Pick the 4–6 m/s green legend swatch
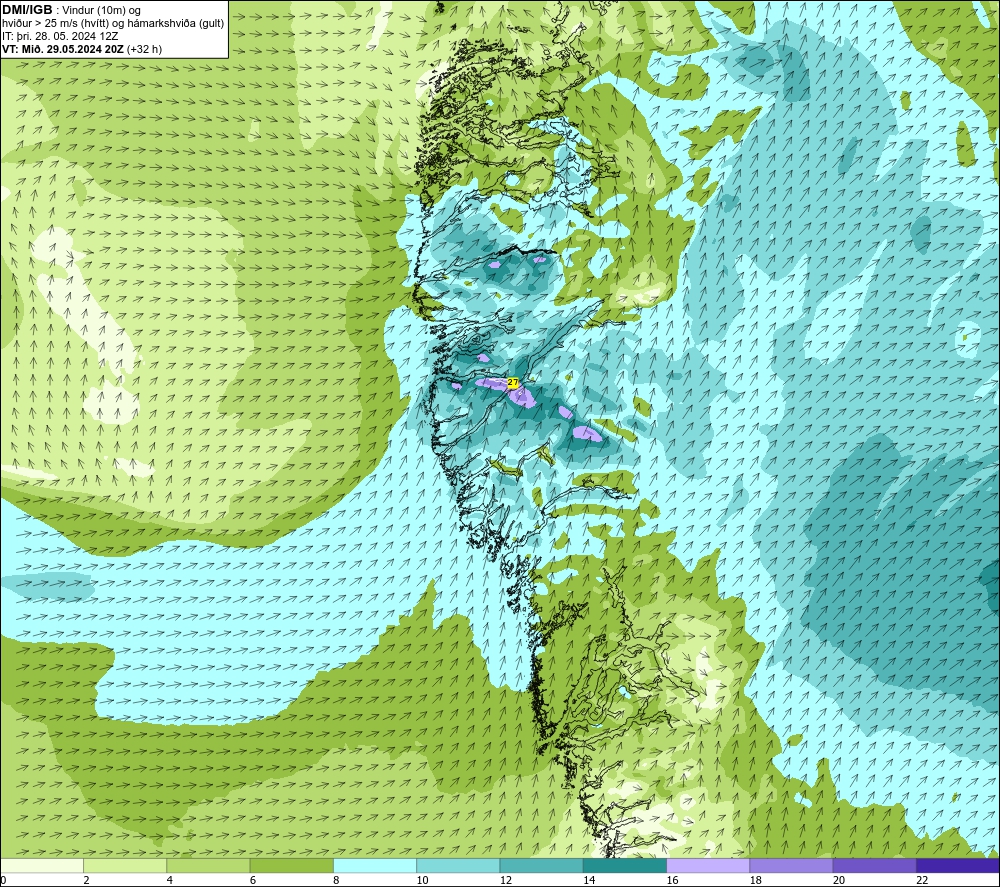Image resolution: width=1000 pixels, height=887 pixels. pyautogui.click(x=209, y=866)
